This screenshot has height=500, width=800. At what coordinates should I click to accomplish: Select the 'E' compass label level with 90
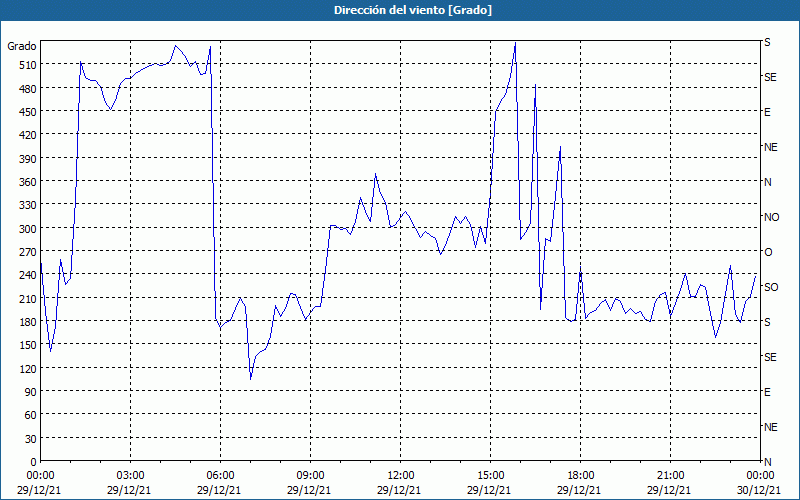click(767, 392)
